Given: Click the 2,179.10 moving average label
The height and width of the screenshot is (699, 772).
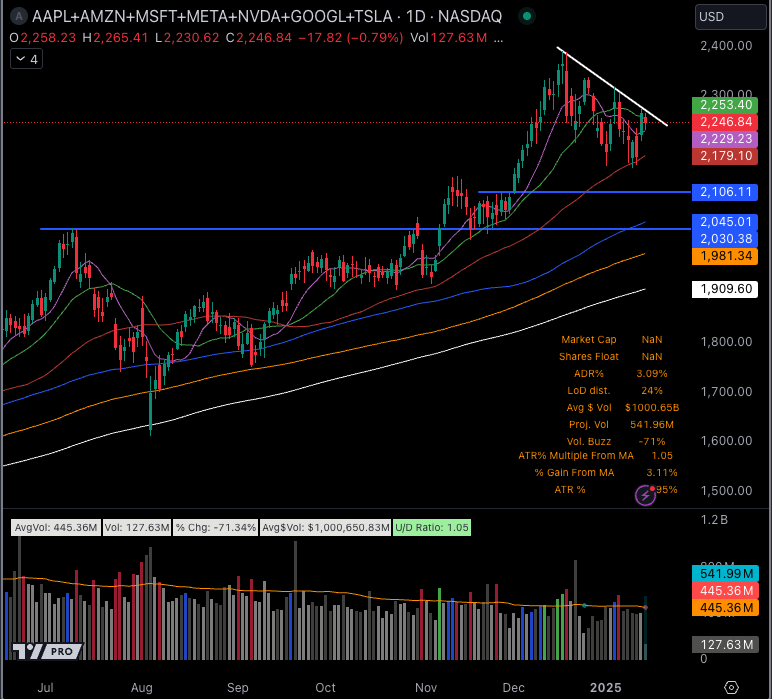Looking at the screenshot, I should click(725, 156).
